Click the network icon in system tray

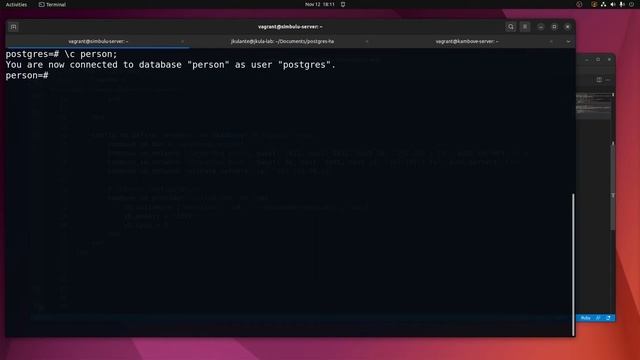point(603,4)
